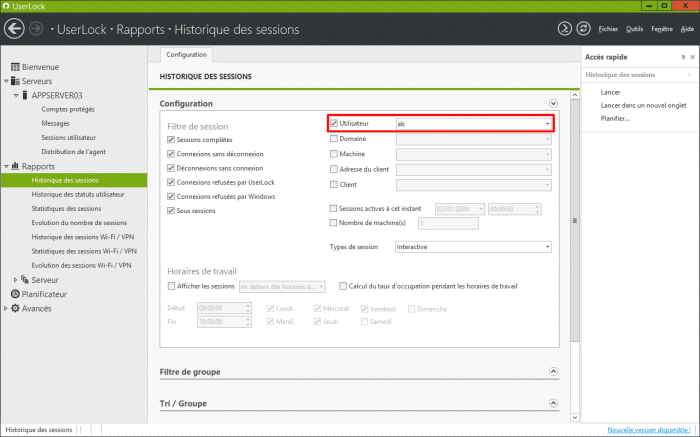Expand the Avancés tree node
This screenshot has height=437, width=700.
point(5,308)
